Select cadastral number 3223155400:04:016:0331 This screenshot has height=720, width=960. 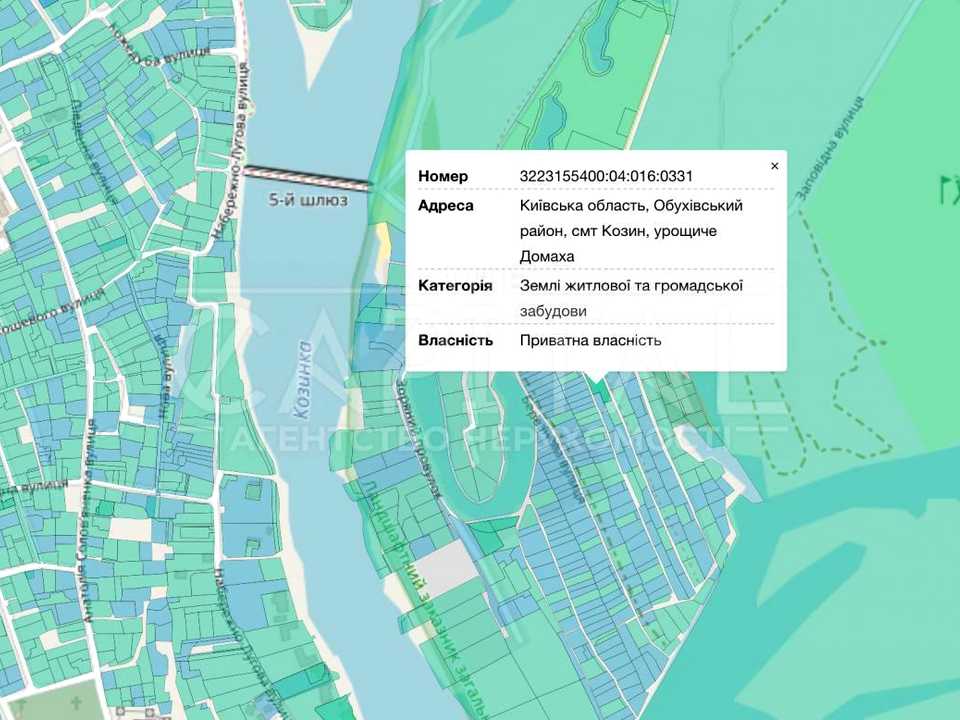(606, 176)
